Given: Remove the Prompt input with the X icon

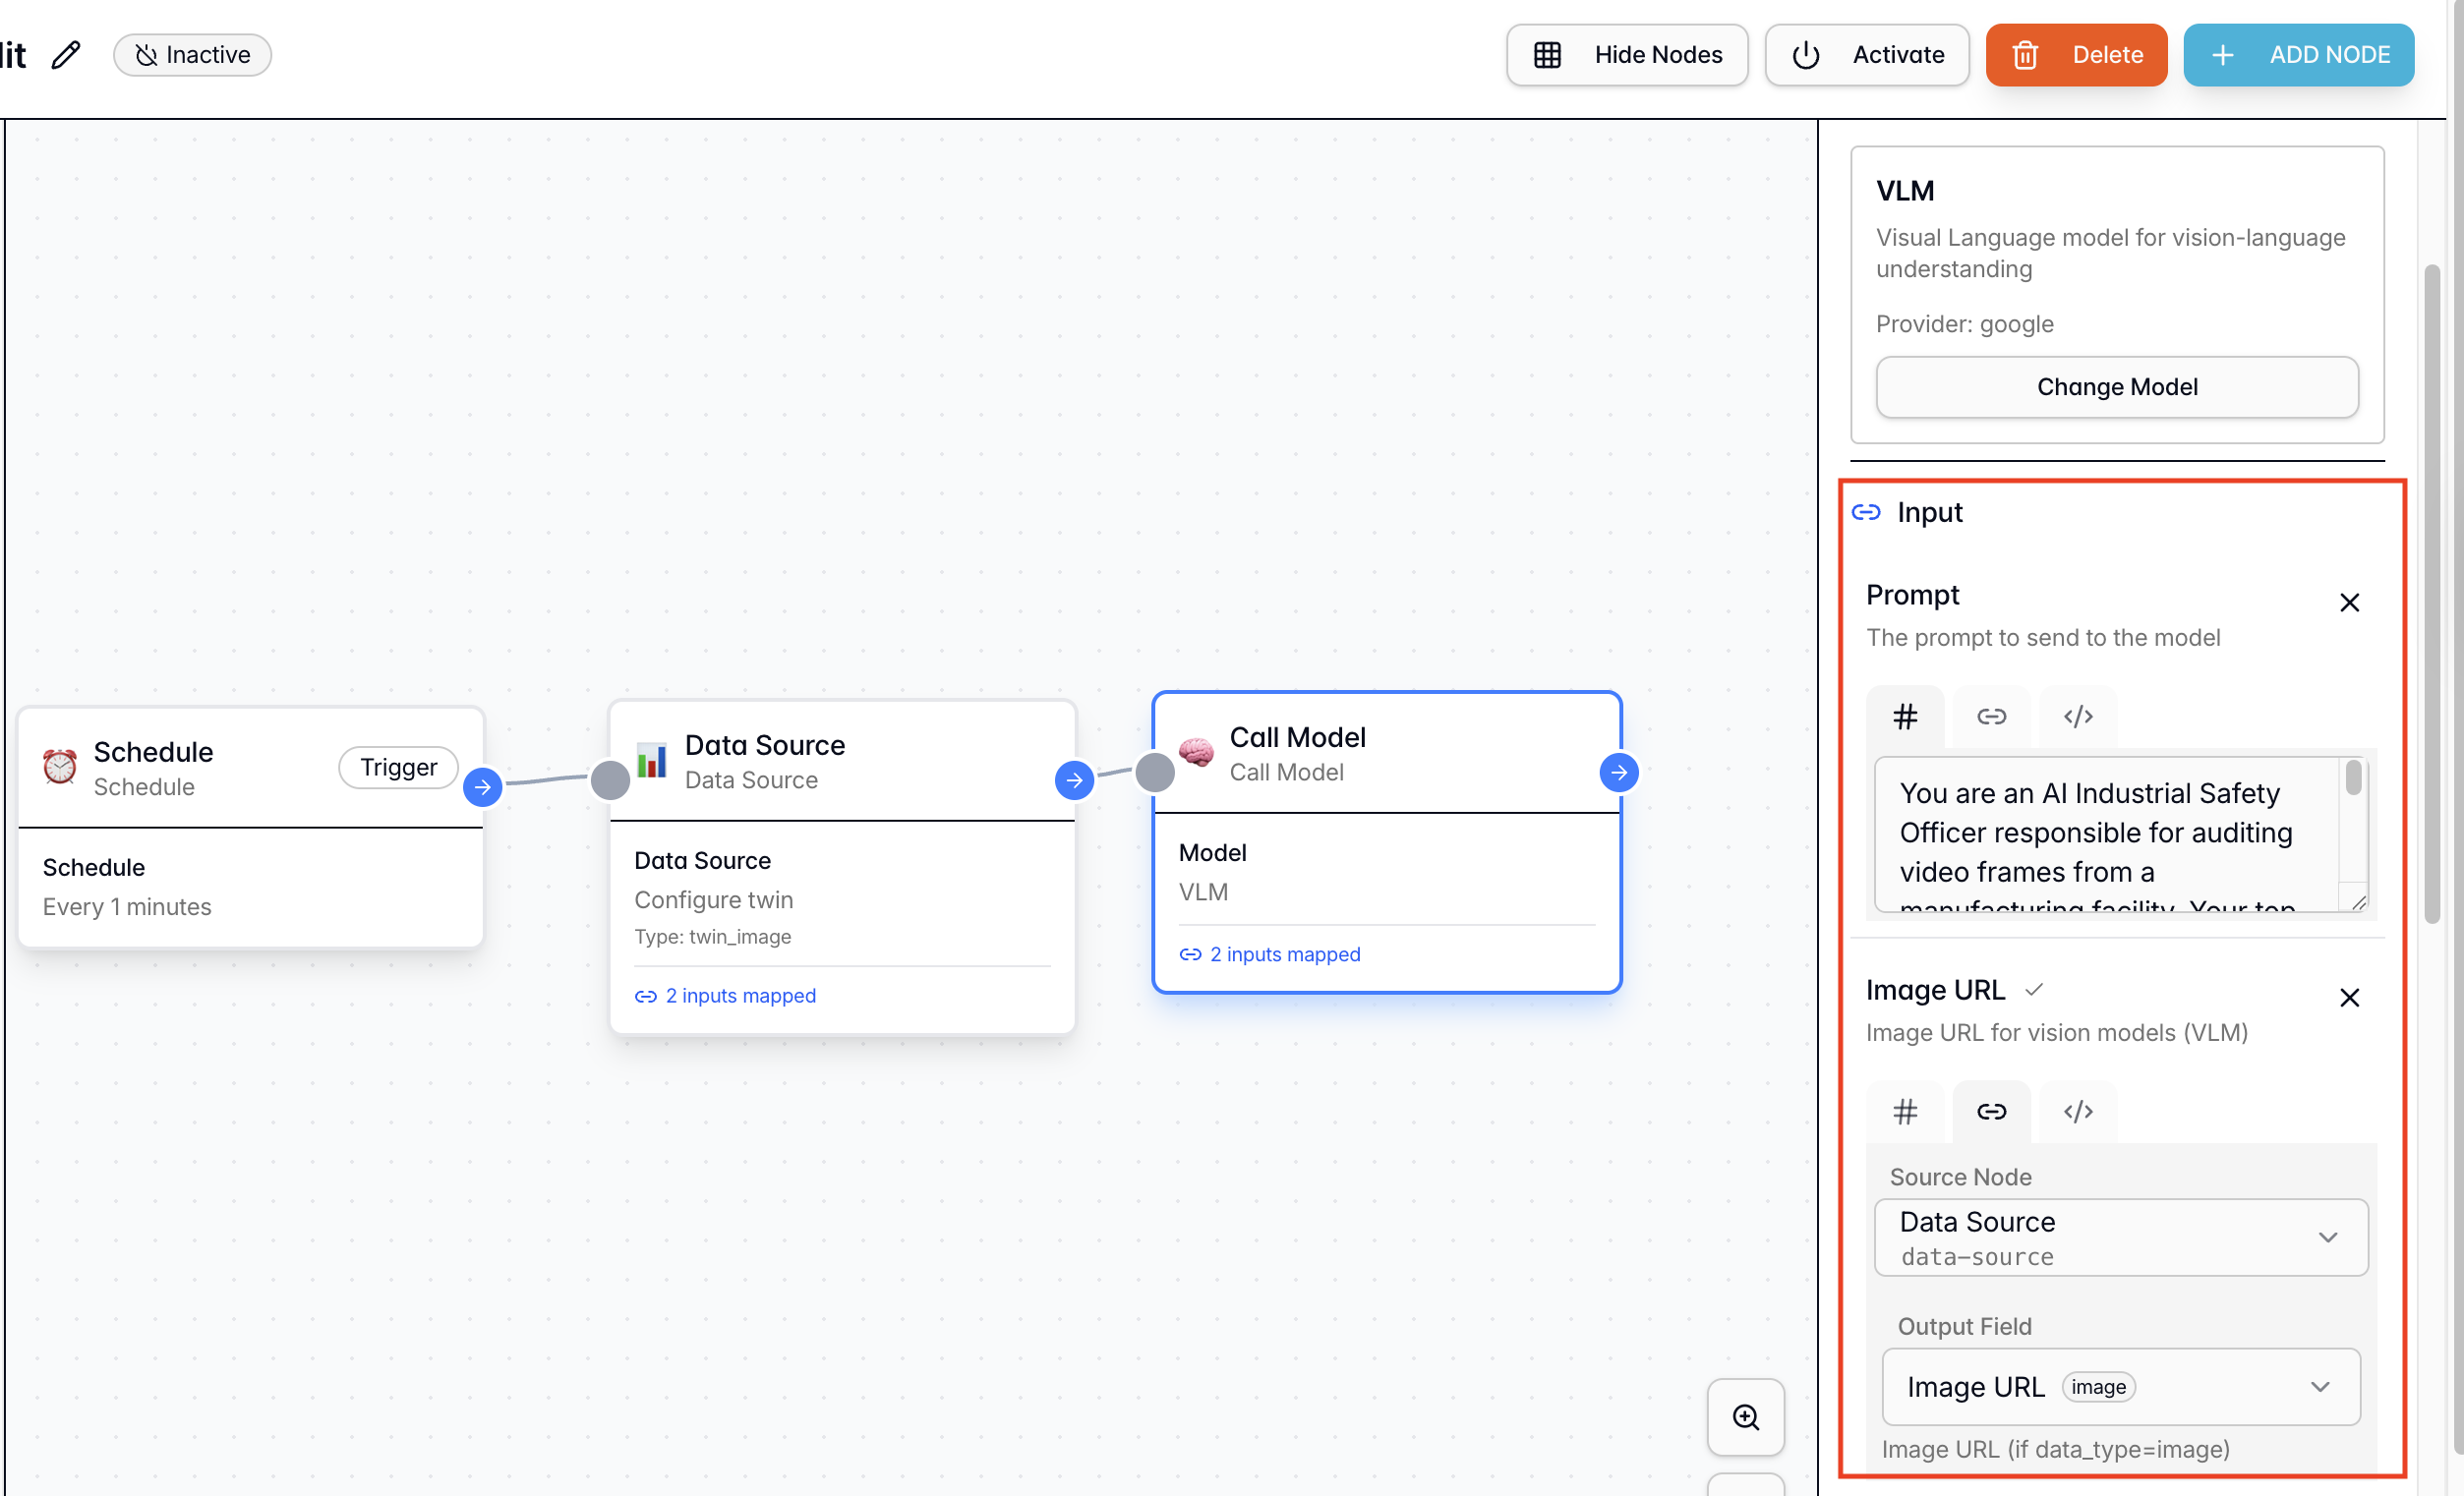Looking at the screenshot, I should 2349,603.
